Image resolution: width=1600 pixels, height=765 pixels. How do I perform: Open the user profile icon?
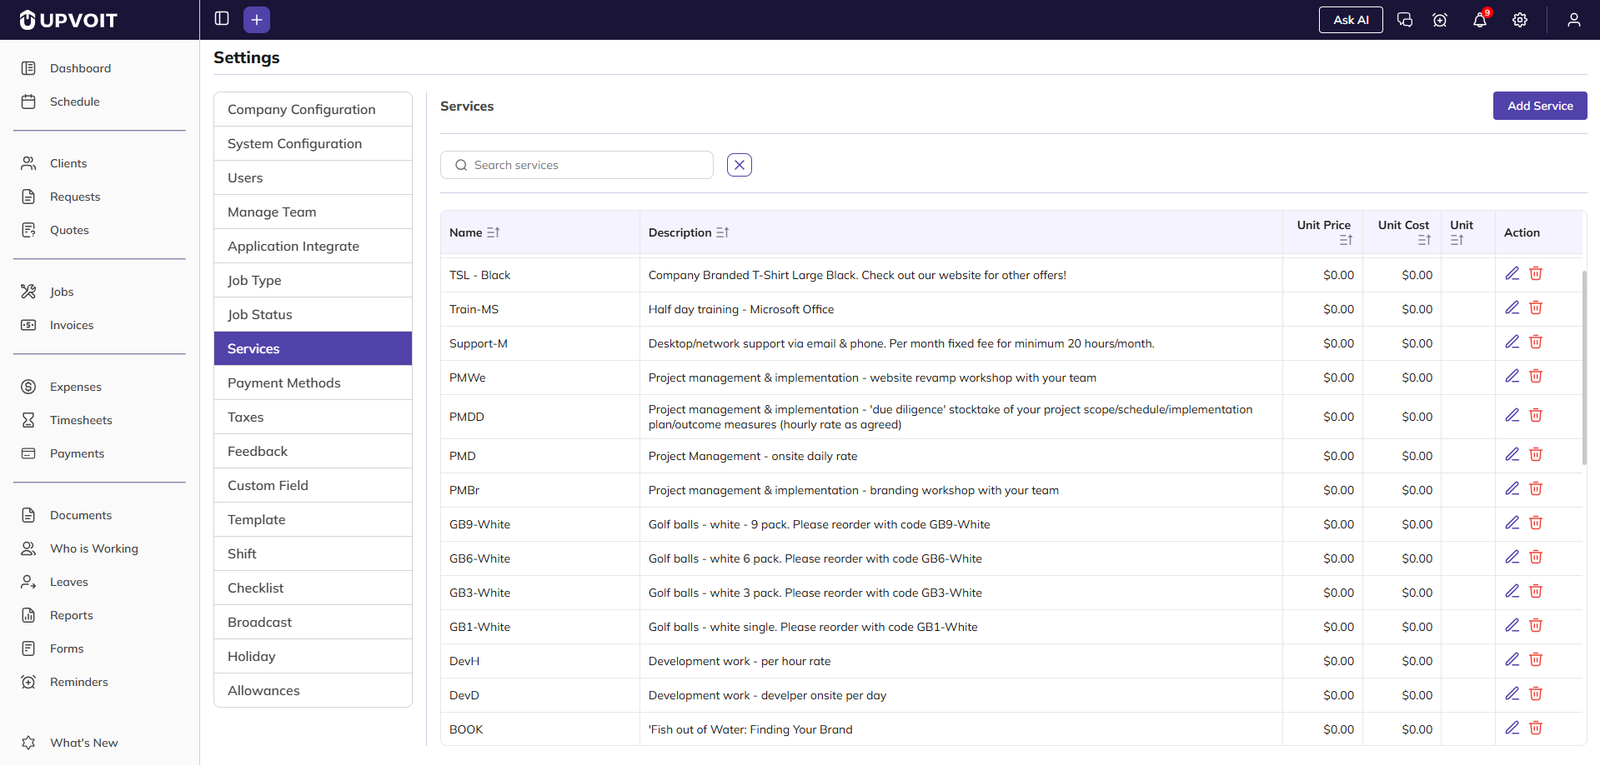[x=1574, y=20]
